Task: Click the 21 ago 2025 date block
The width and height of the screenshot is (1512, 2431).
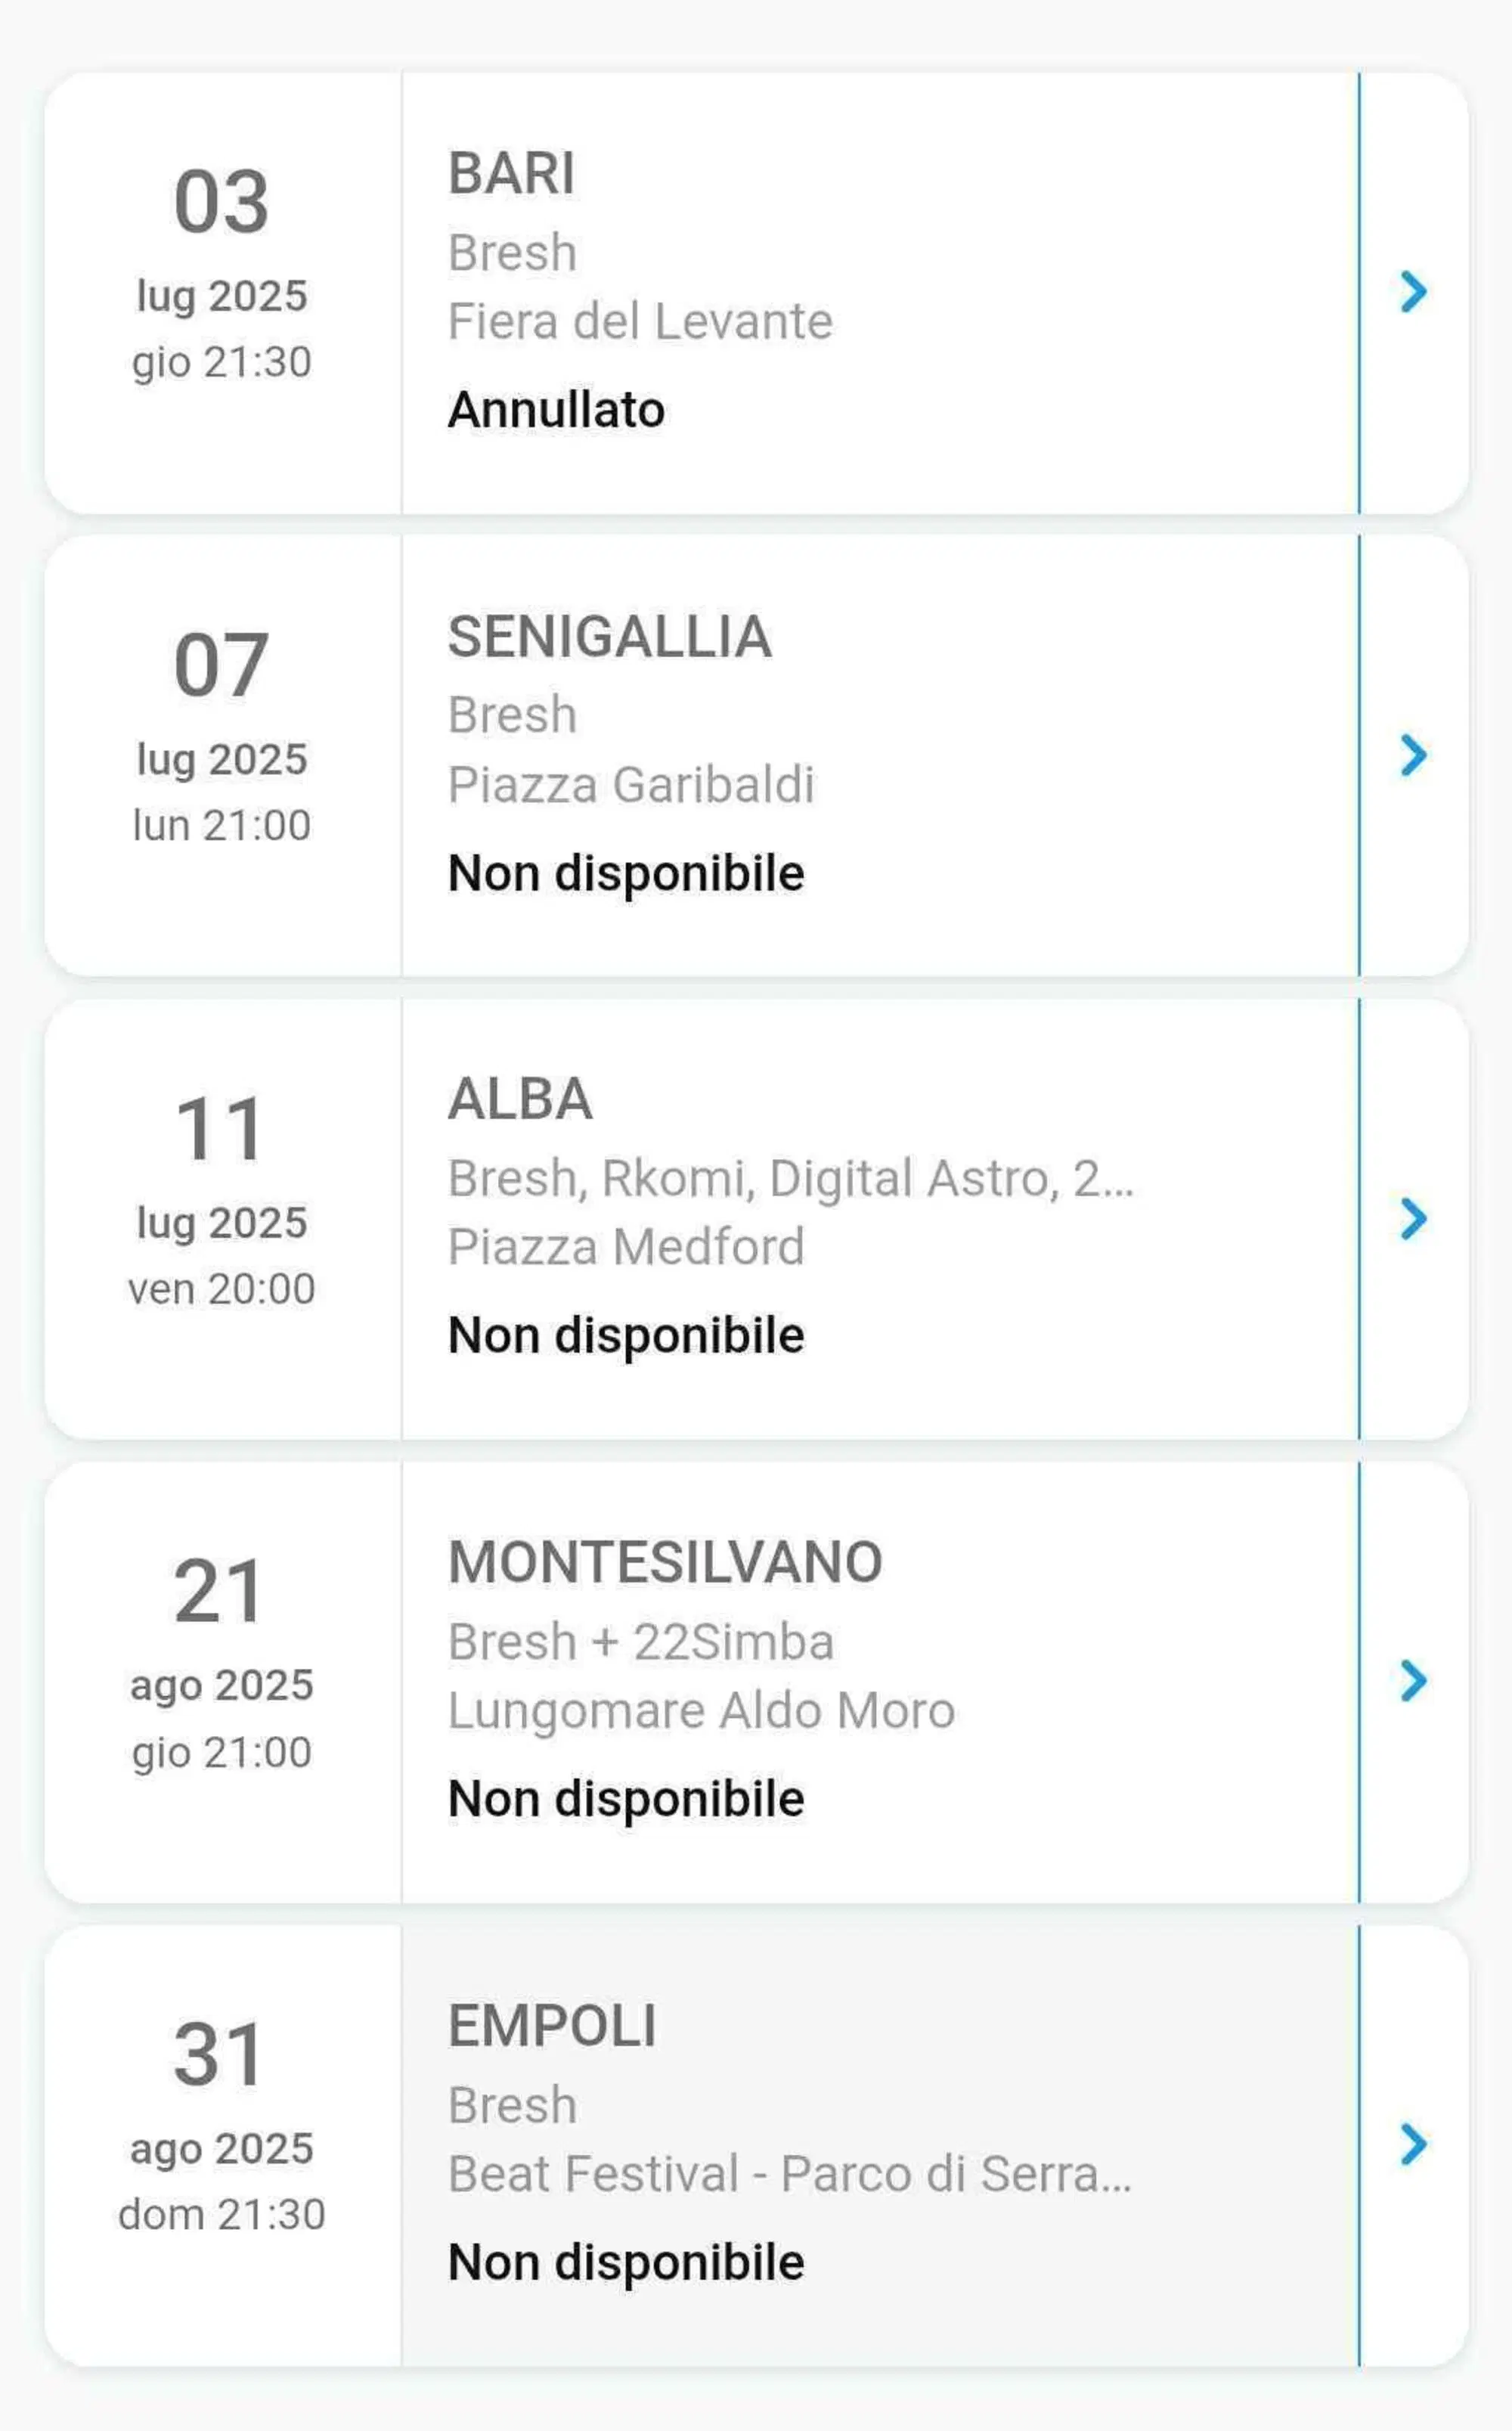Action: point(222,1661)
